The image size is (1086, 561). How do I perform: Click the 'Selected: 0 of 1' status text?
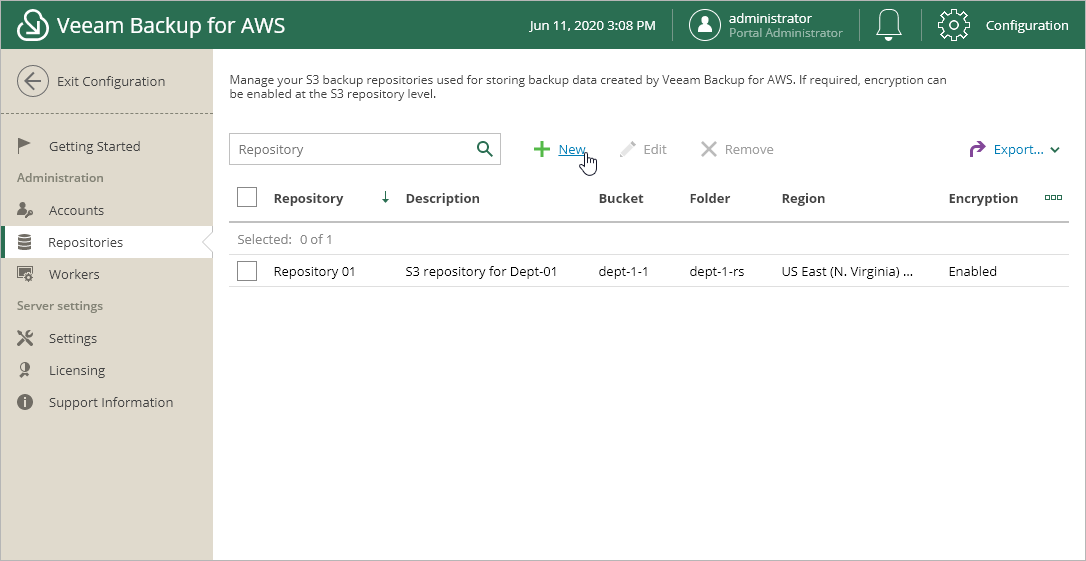coord(285,240)
